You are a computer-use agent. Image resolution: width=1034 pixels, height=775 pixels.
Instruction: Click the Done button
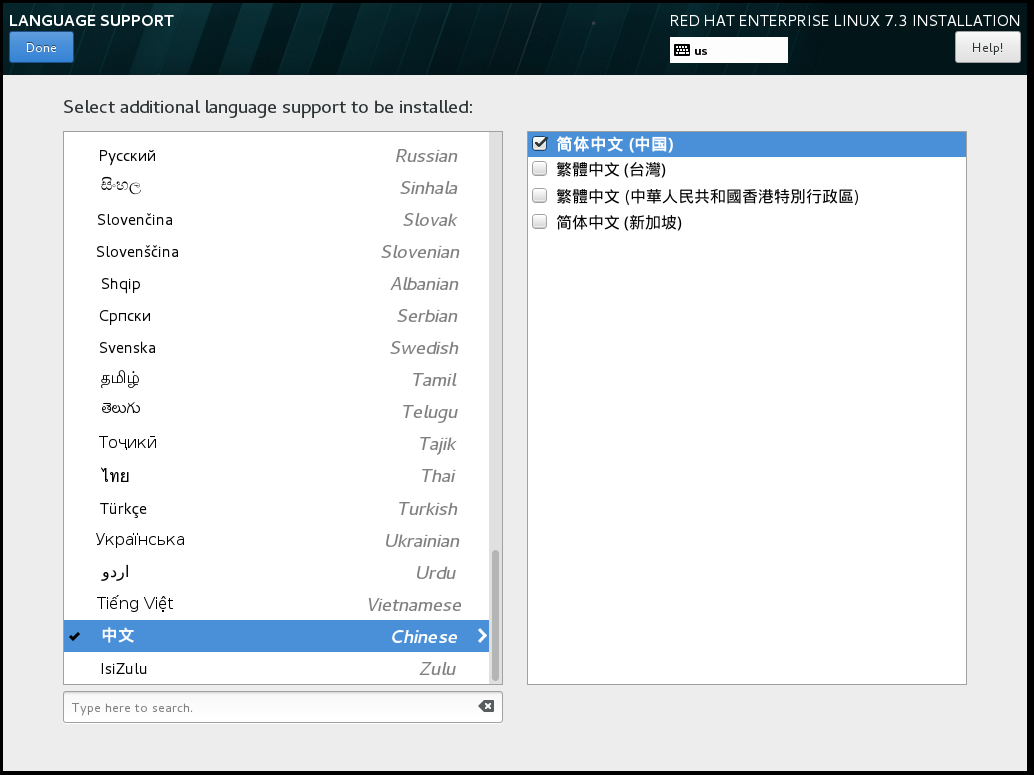(x=41, y=47)
